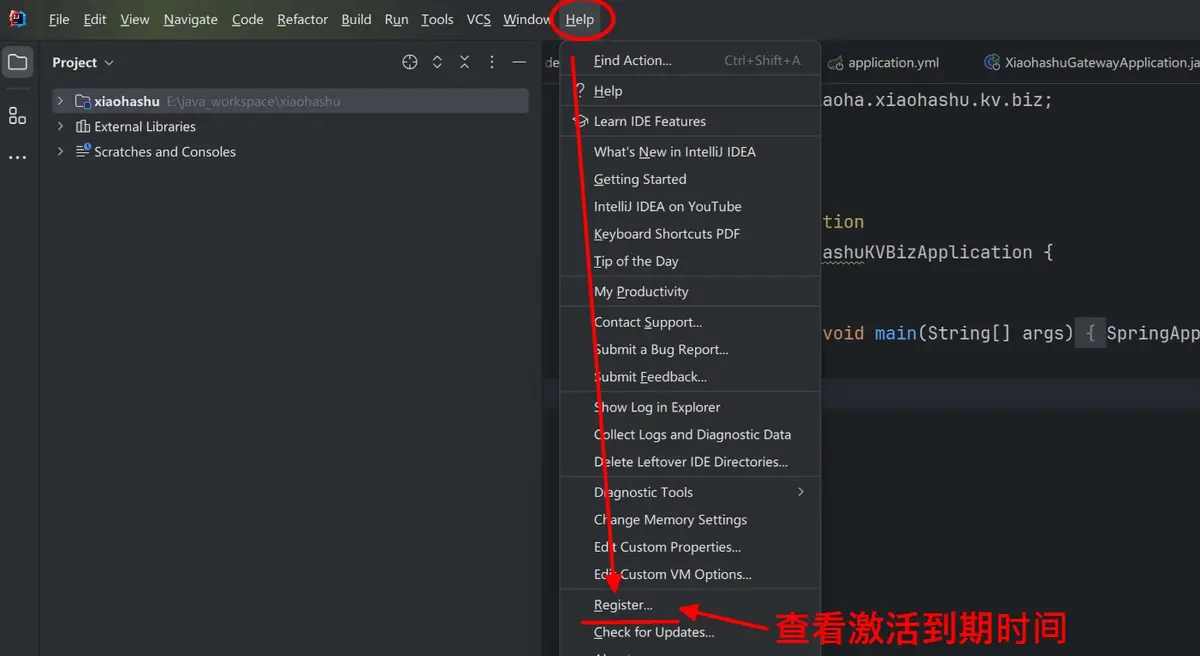Select Edit Custom Properties entry
This screenshot has width=1200, height=656.
tap(691, 547)
